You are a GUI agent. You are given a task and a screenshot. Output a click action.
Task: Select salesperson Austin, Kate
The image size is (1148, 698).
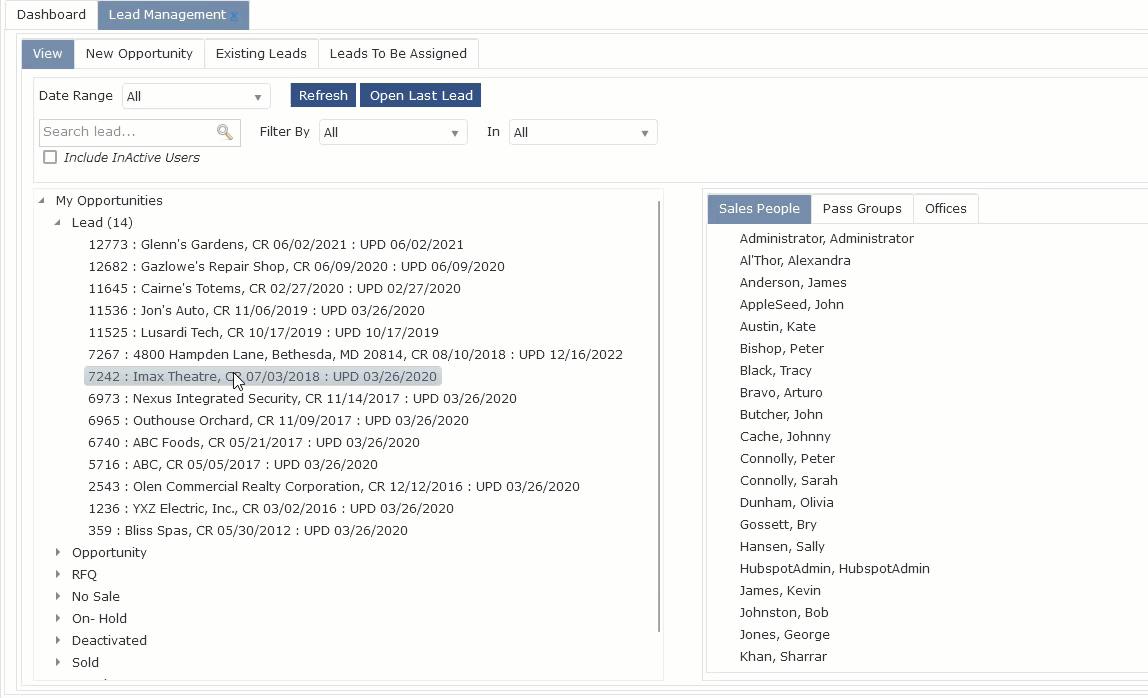[x=778, y=327]
